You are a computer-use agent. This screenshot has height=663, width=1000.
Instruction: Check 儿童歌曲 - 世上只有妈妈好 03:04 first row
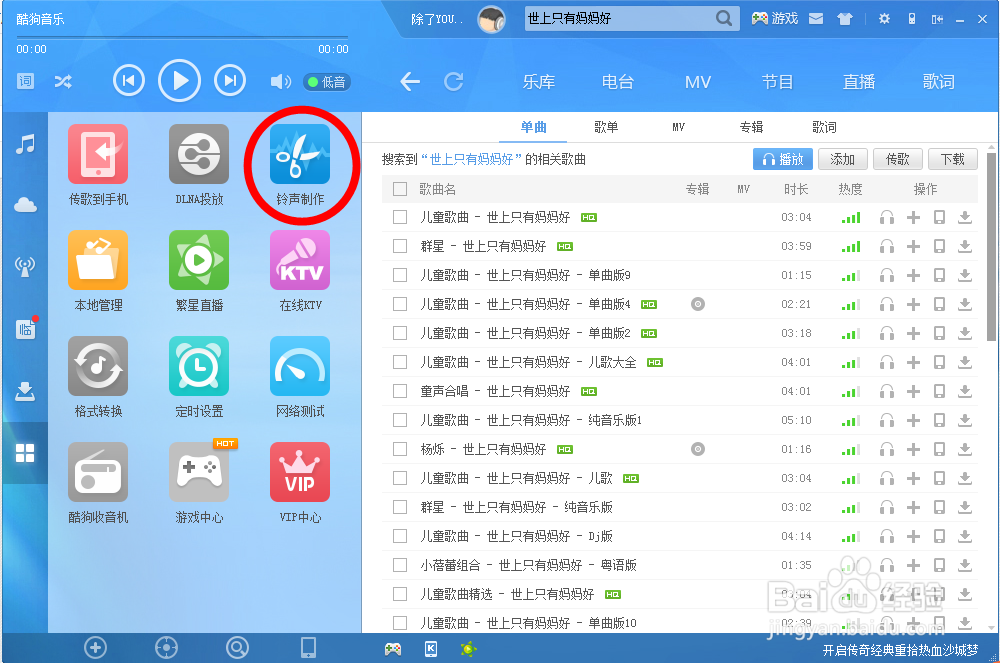coord(400,217)
